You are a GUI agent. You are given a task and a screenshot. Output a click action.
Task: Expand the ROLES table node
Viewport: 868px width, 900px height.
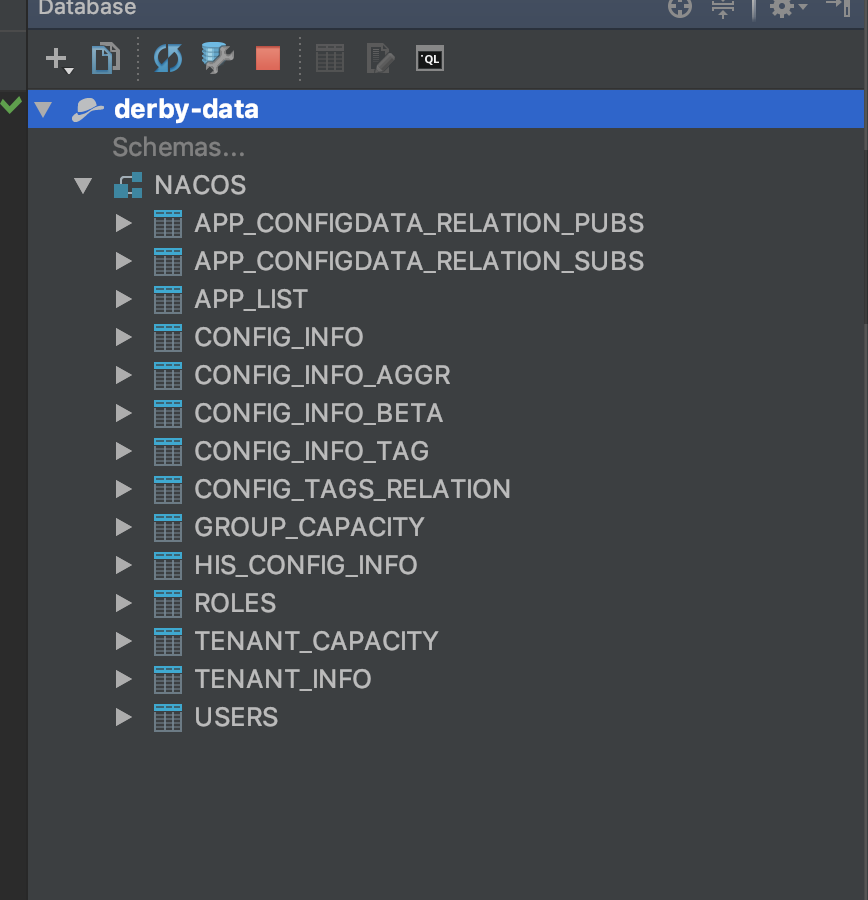(x=123, y=603)
